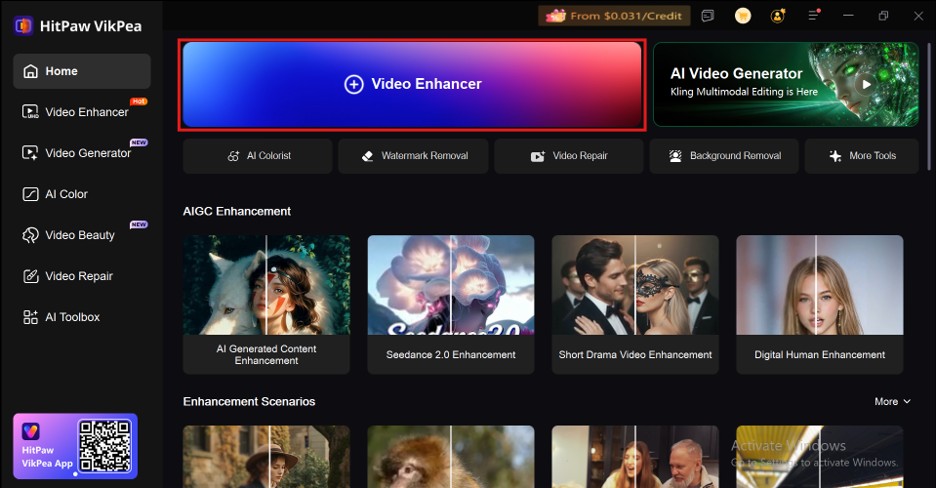This screenshot has height=488, width=936.
Task: Go to Video Repair in the sidebar
Action: (82, 276)
